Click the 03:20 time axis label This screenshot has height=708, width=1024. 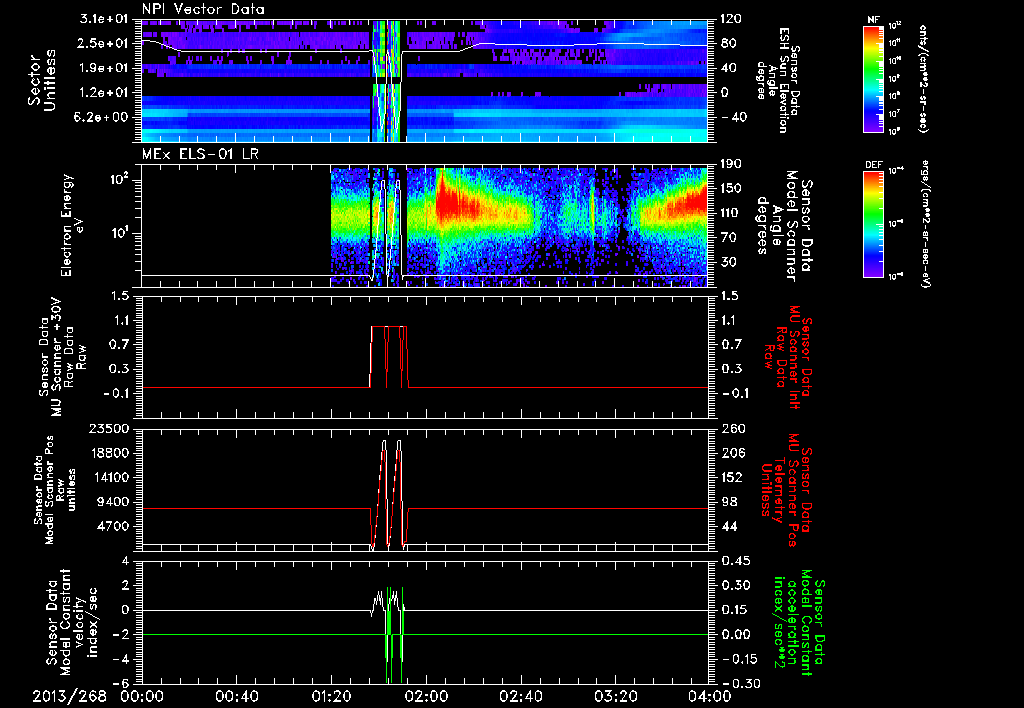coord(615,696)
